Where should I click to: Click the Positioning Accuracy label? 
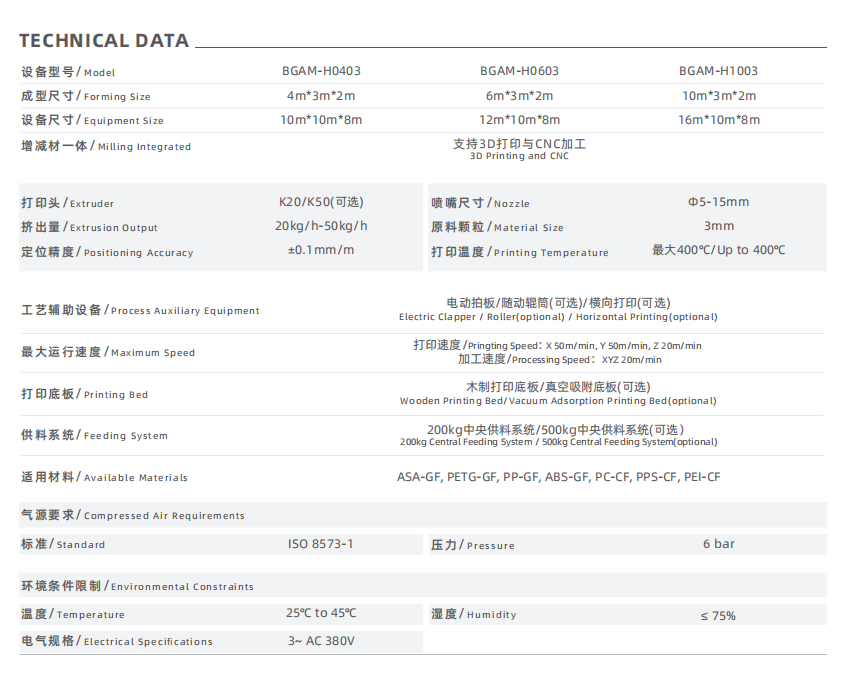(107, 252)
